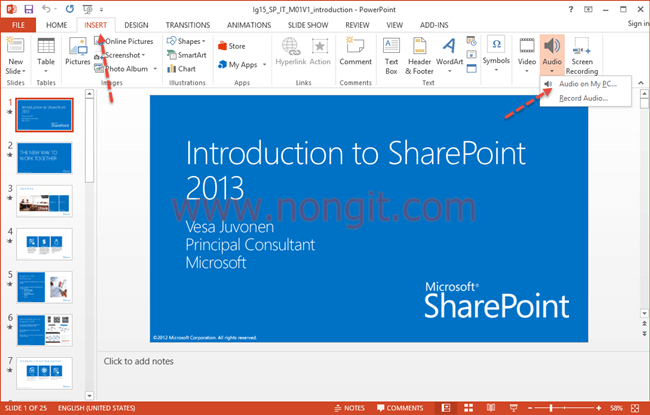The width and height of the screenshot is (650, 415).
Task: Open the FILE tab
Action: [18, 25]
